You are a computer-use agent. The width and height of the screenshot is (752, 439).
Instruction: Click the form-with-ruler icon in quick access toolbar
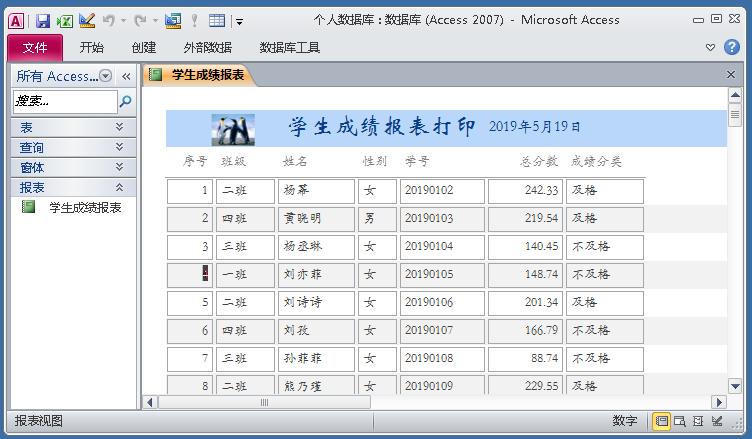pyautogui.click(x=173, y=20)
